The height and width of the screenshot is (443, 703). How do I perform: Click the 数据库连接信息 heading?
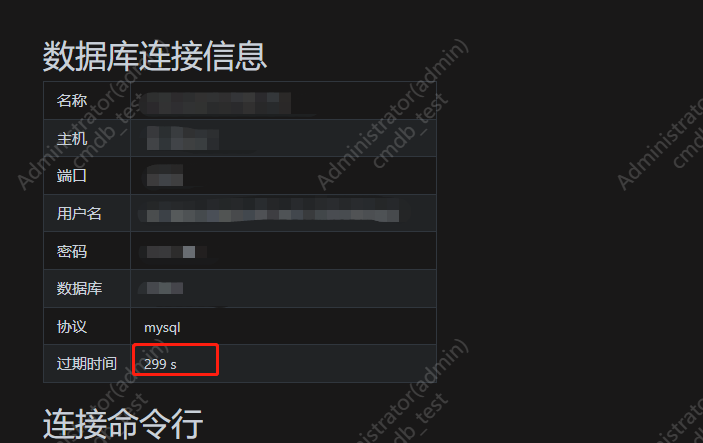tap(155, 56)
